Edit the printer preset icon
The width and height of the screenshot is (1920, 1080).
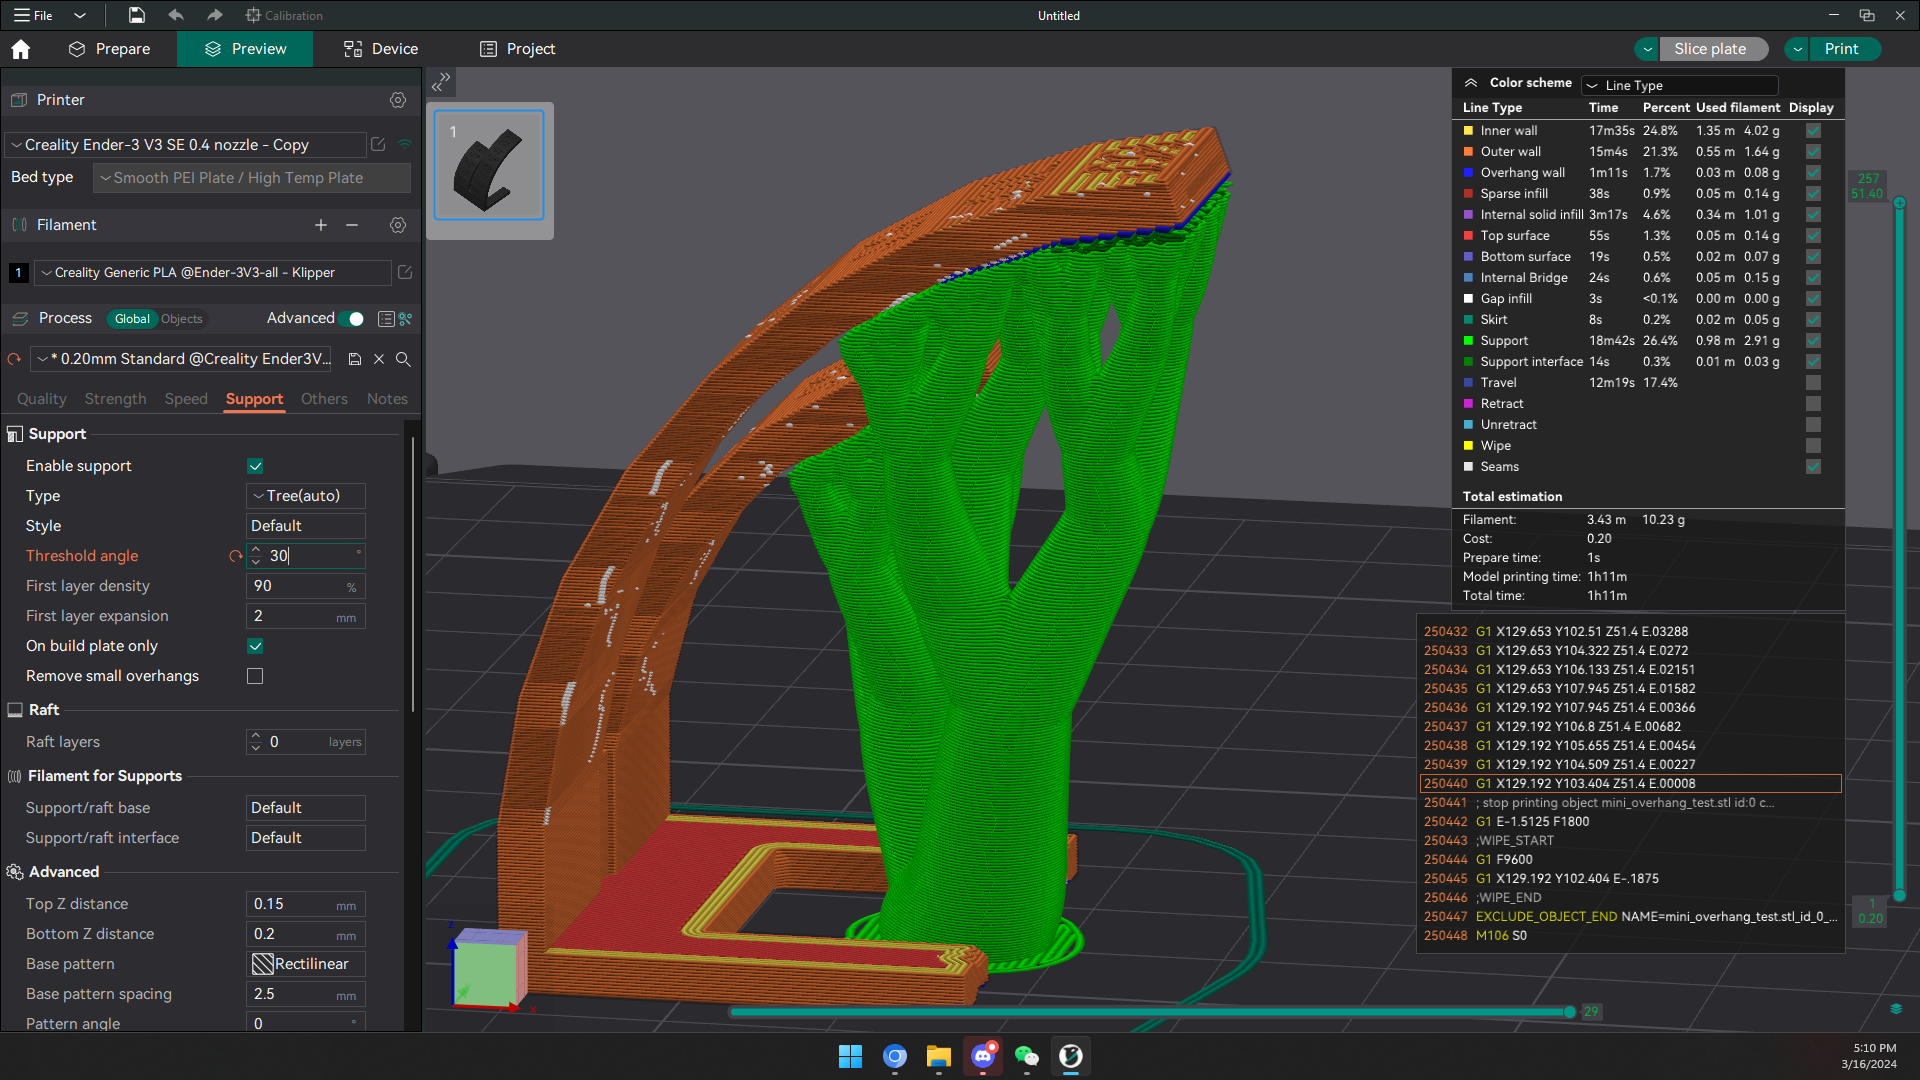378,144
